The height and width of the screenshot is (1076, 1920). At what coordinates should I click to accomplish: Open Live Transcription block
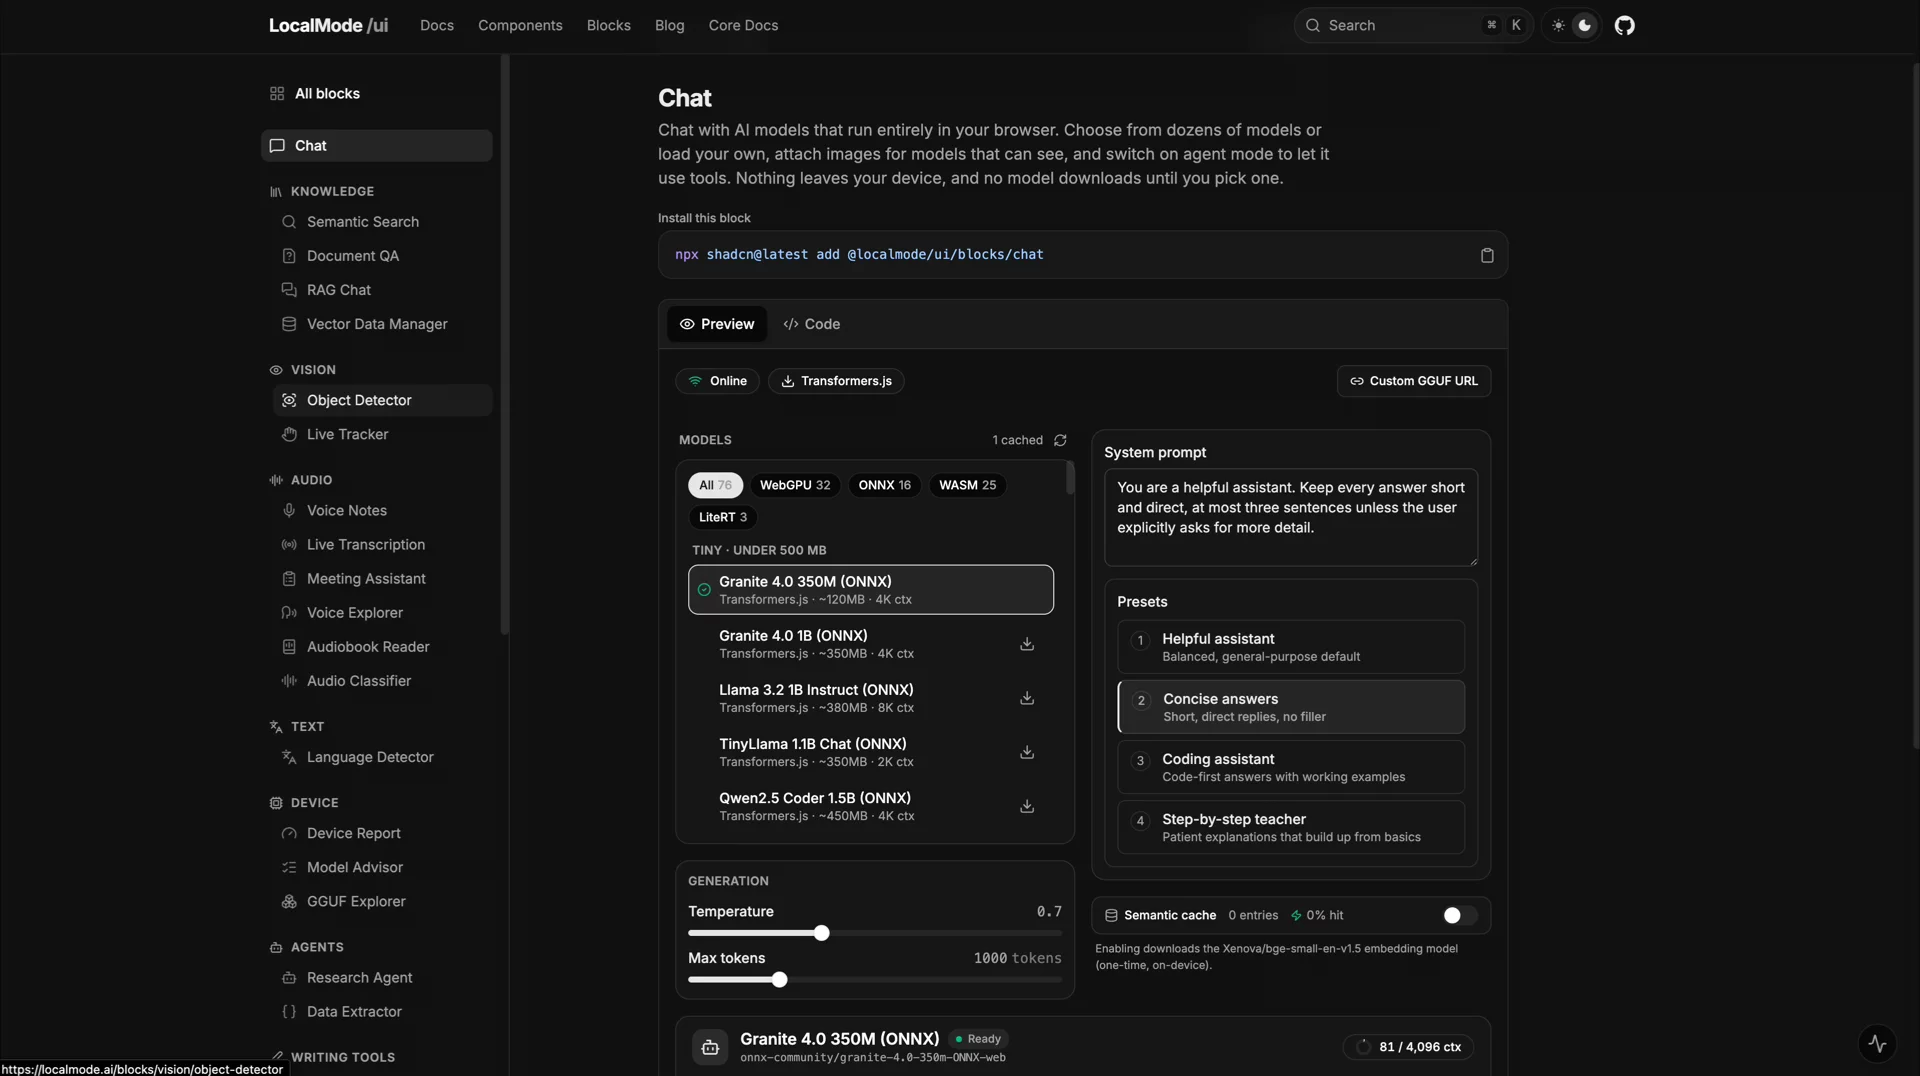click(382, 544)
